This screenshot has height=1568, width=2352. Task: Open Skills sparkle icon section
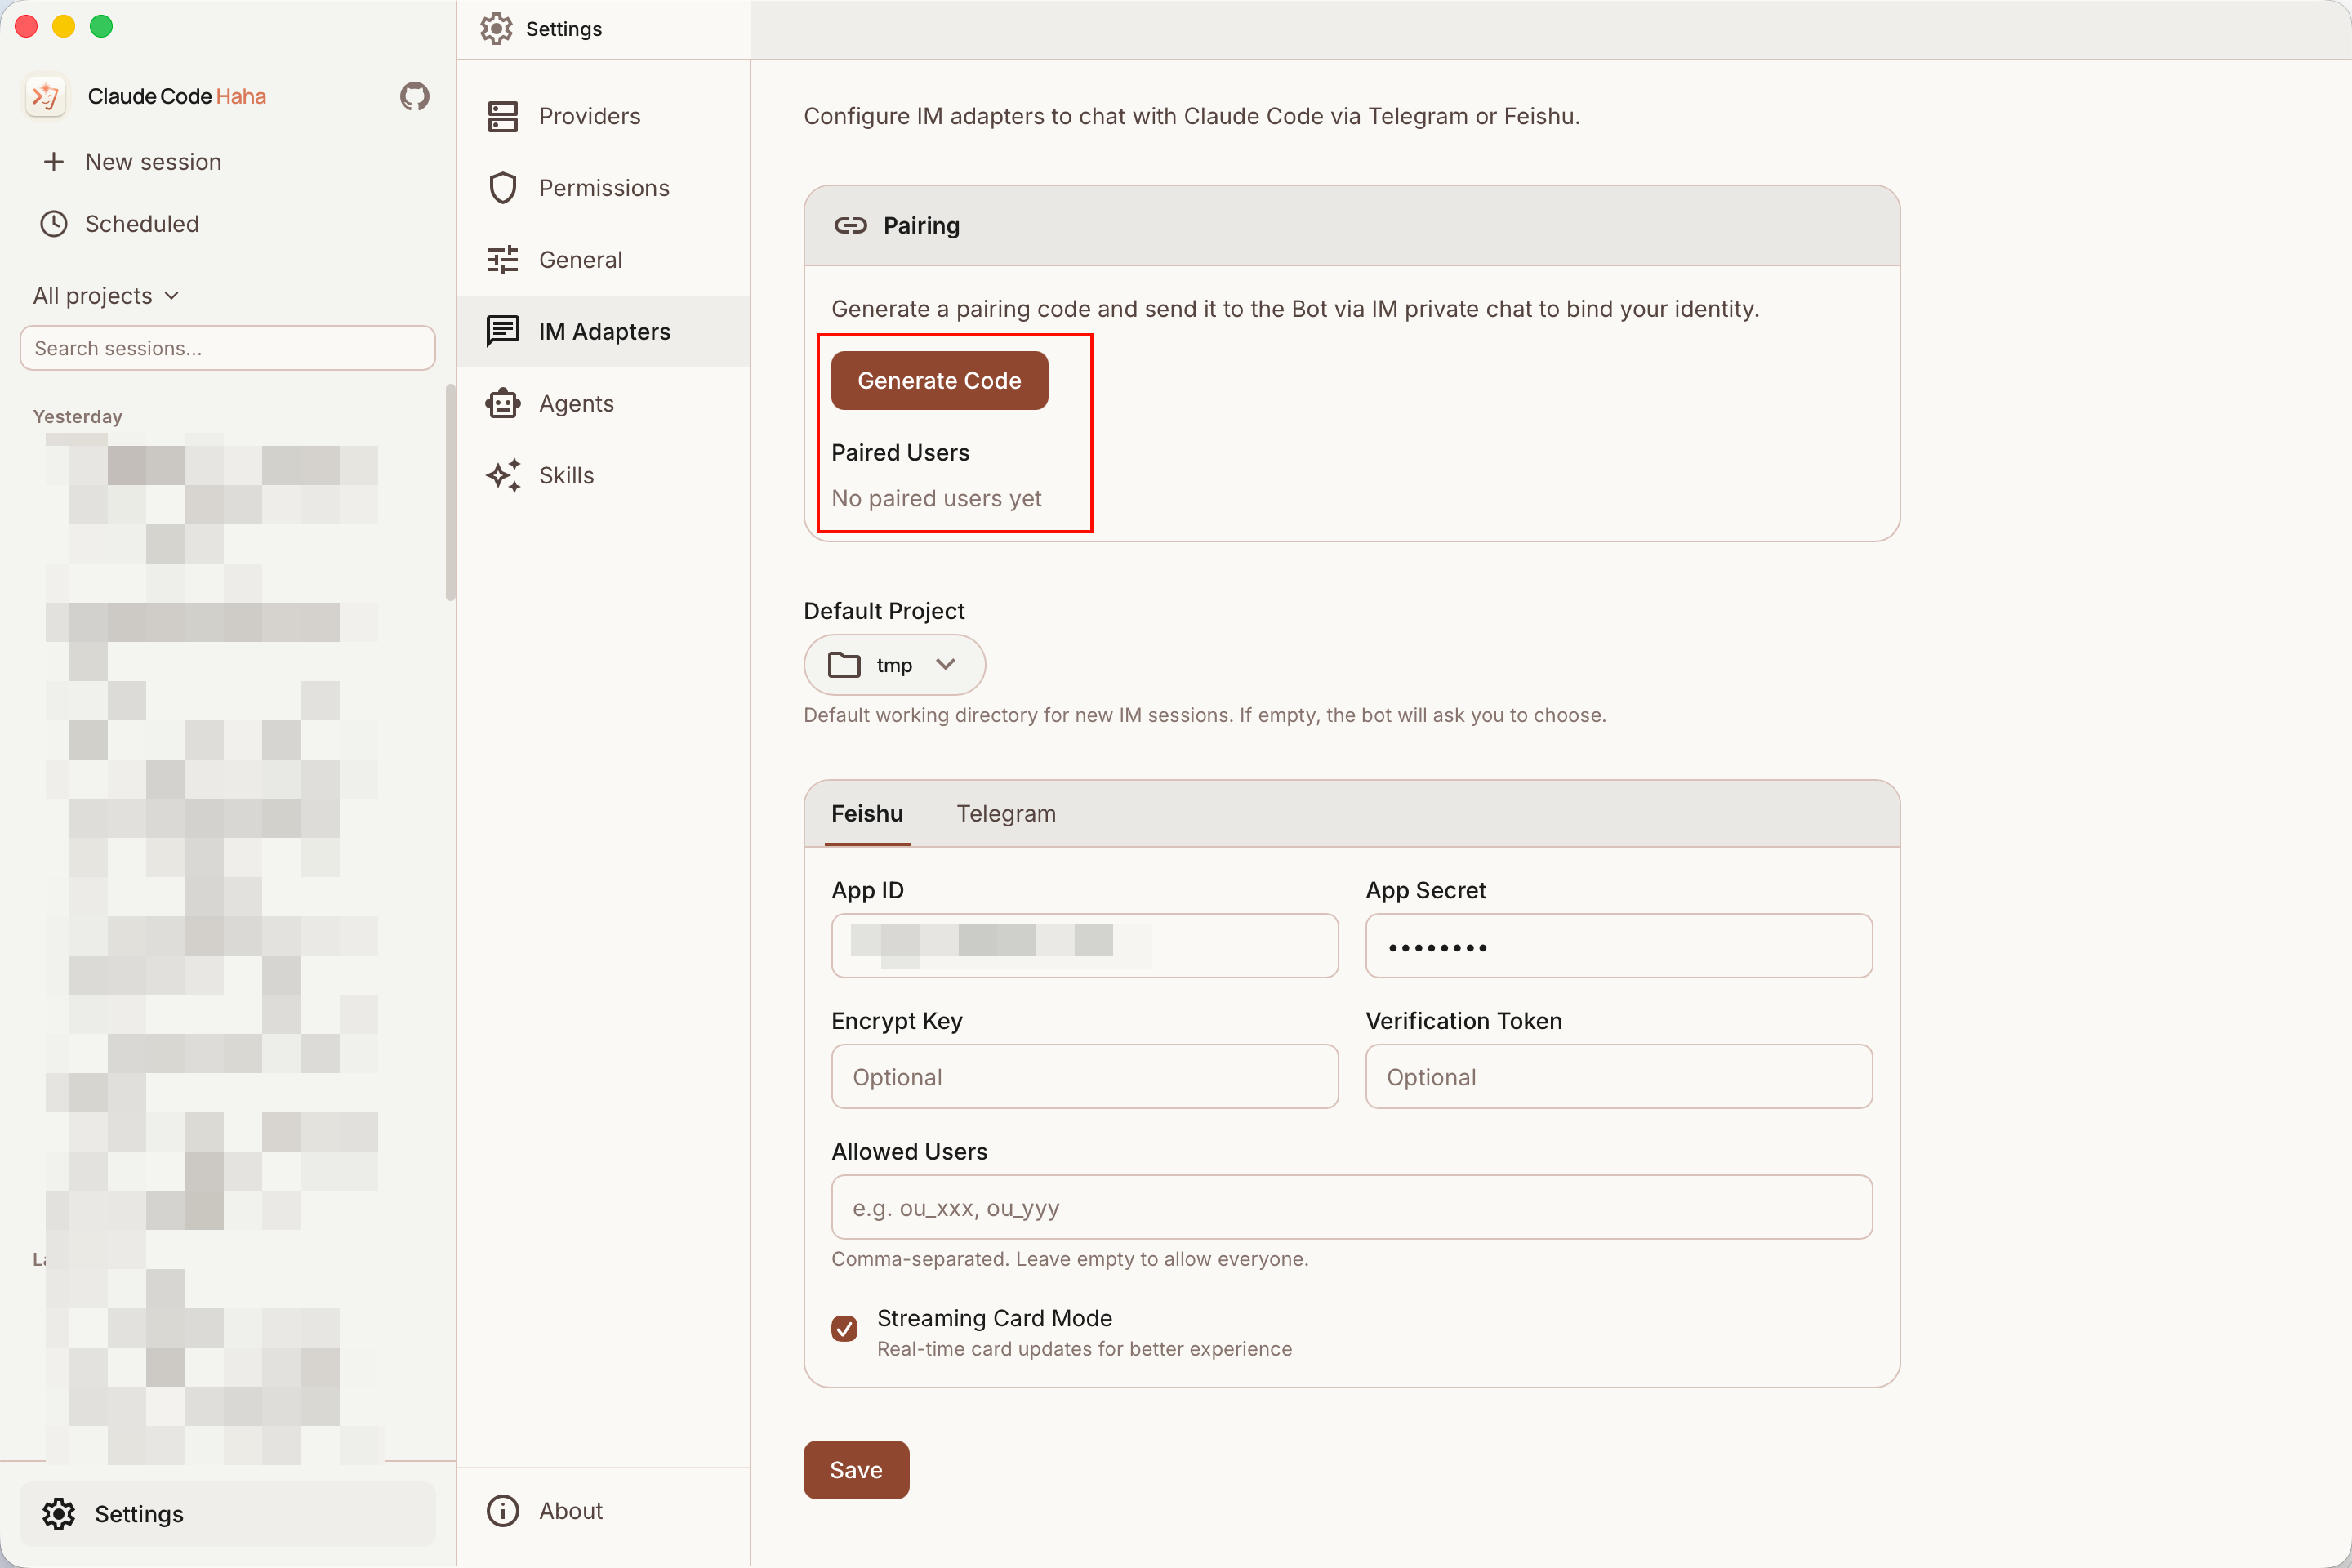pyautogui.click(x=502, y=476)
